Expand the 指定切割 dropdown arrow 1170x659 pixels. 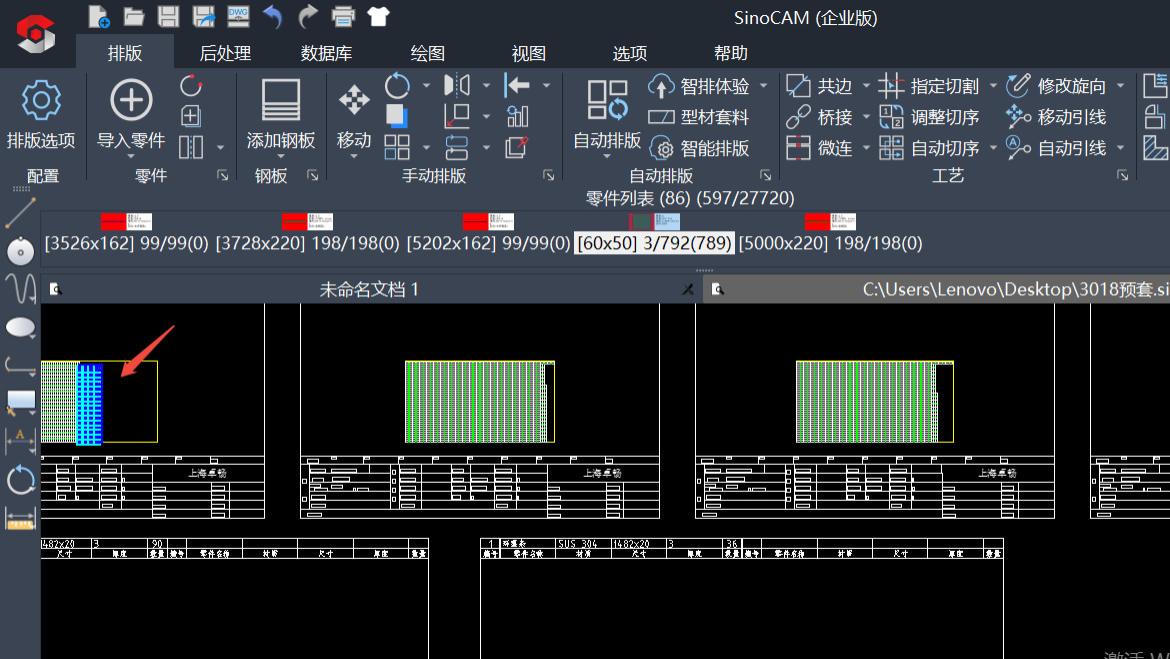(993, 86)
